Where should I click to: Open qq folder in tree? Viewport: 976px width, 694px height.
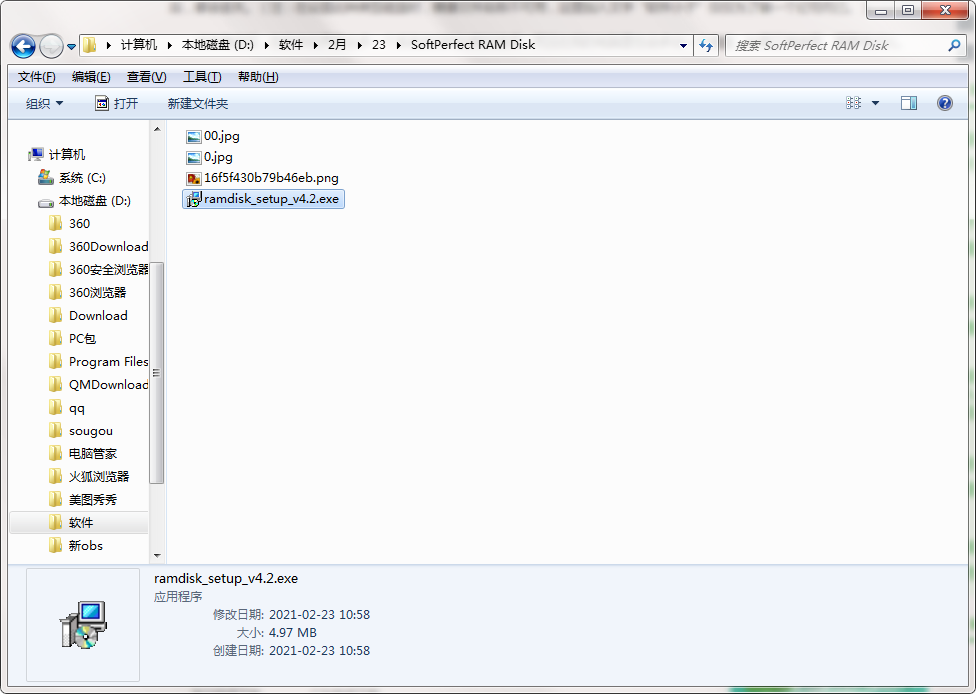(x=67, y=408)
